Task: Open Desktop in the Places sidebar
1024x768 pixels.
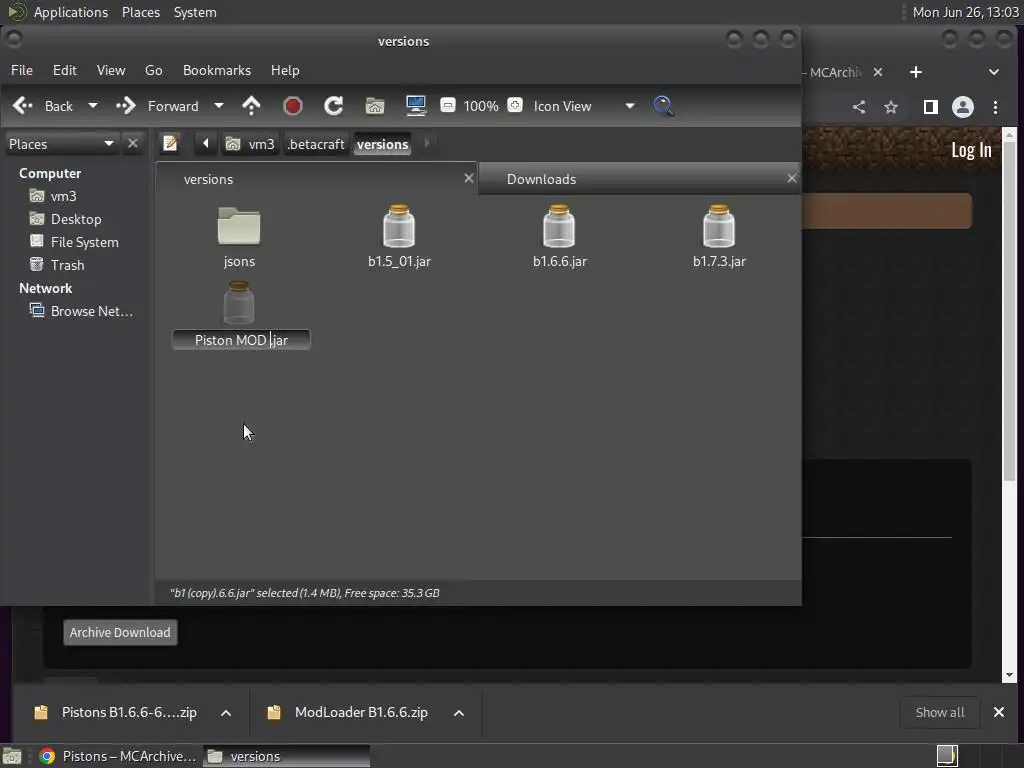Action: coord(65,219)
